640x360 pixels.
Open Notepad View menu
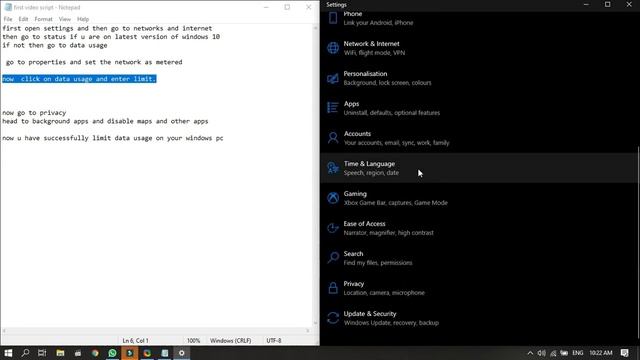pos(64,19)
